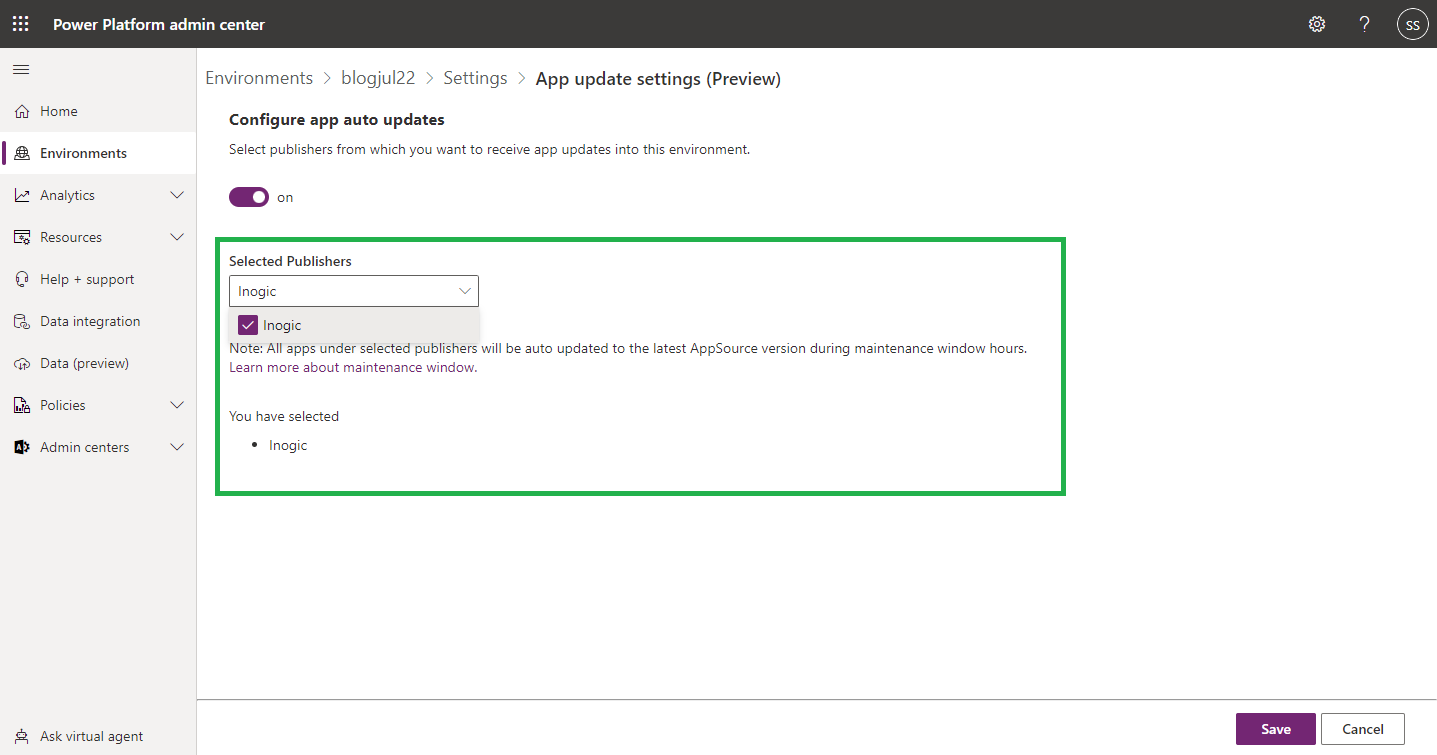Open the settings gear icon
Image resolution: width=1437 pixels, height=755 pixels.
[x=1317, y=24]
